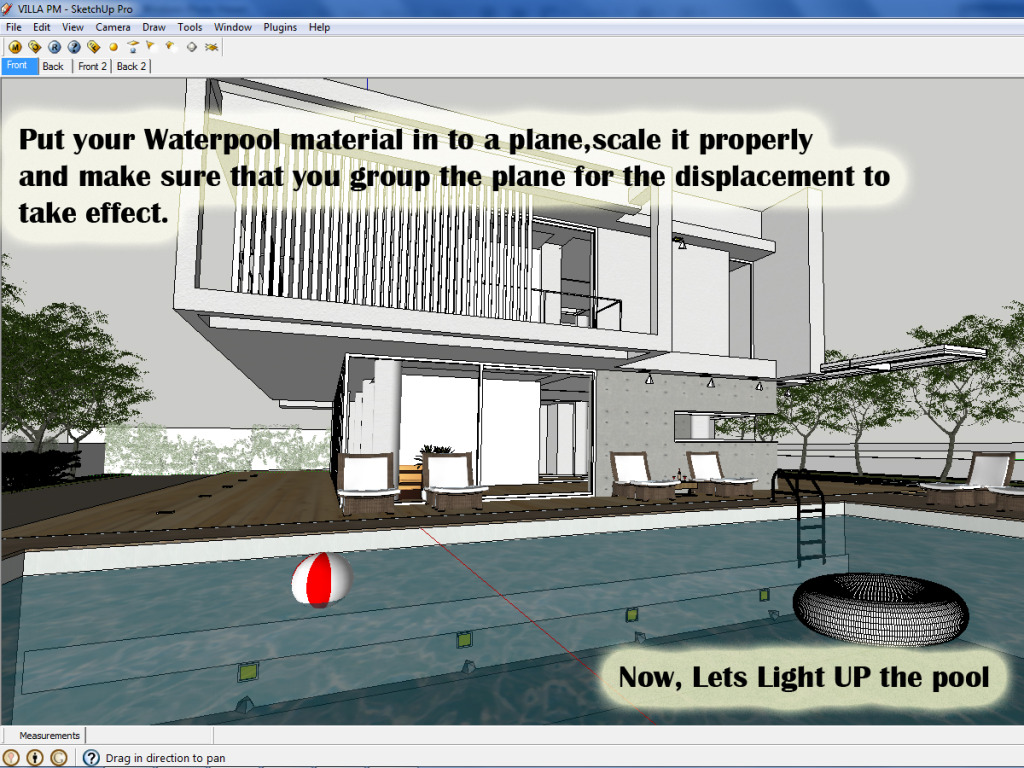
Task: Switch to the Front 2 scene tab
Action: (x=92, y=65)
